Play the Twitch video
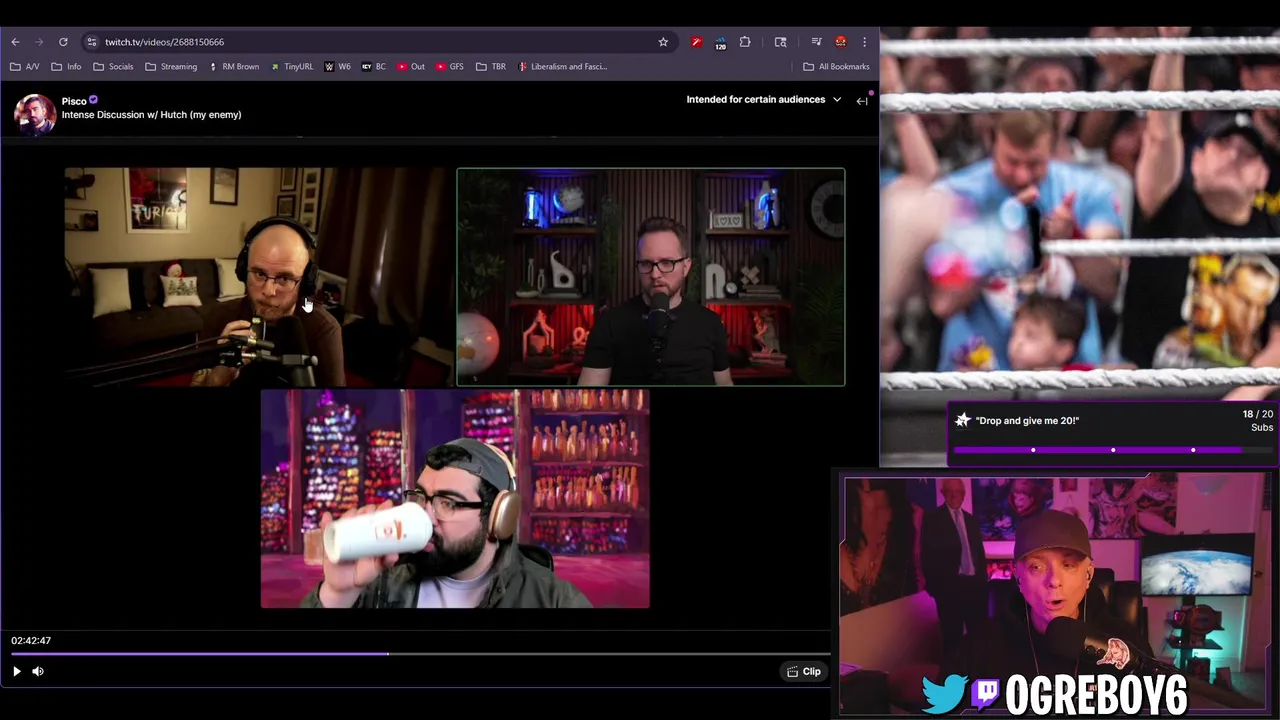The width and height of the screenshot is (1280, 720). pyautogui.click(x=17, y=672)
